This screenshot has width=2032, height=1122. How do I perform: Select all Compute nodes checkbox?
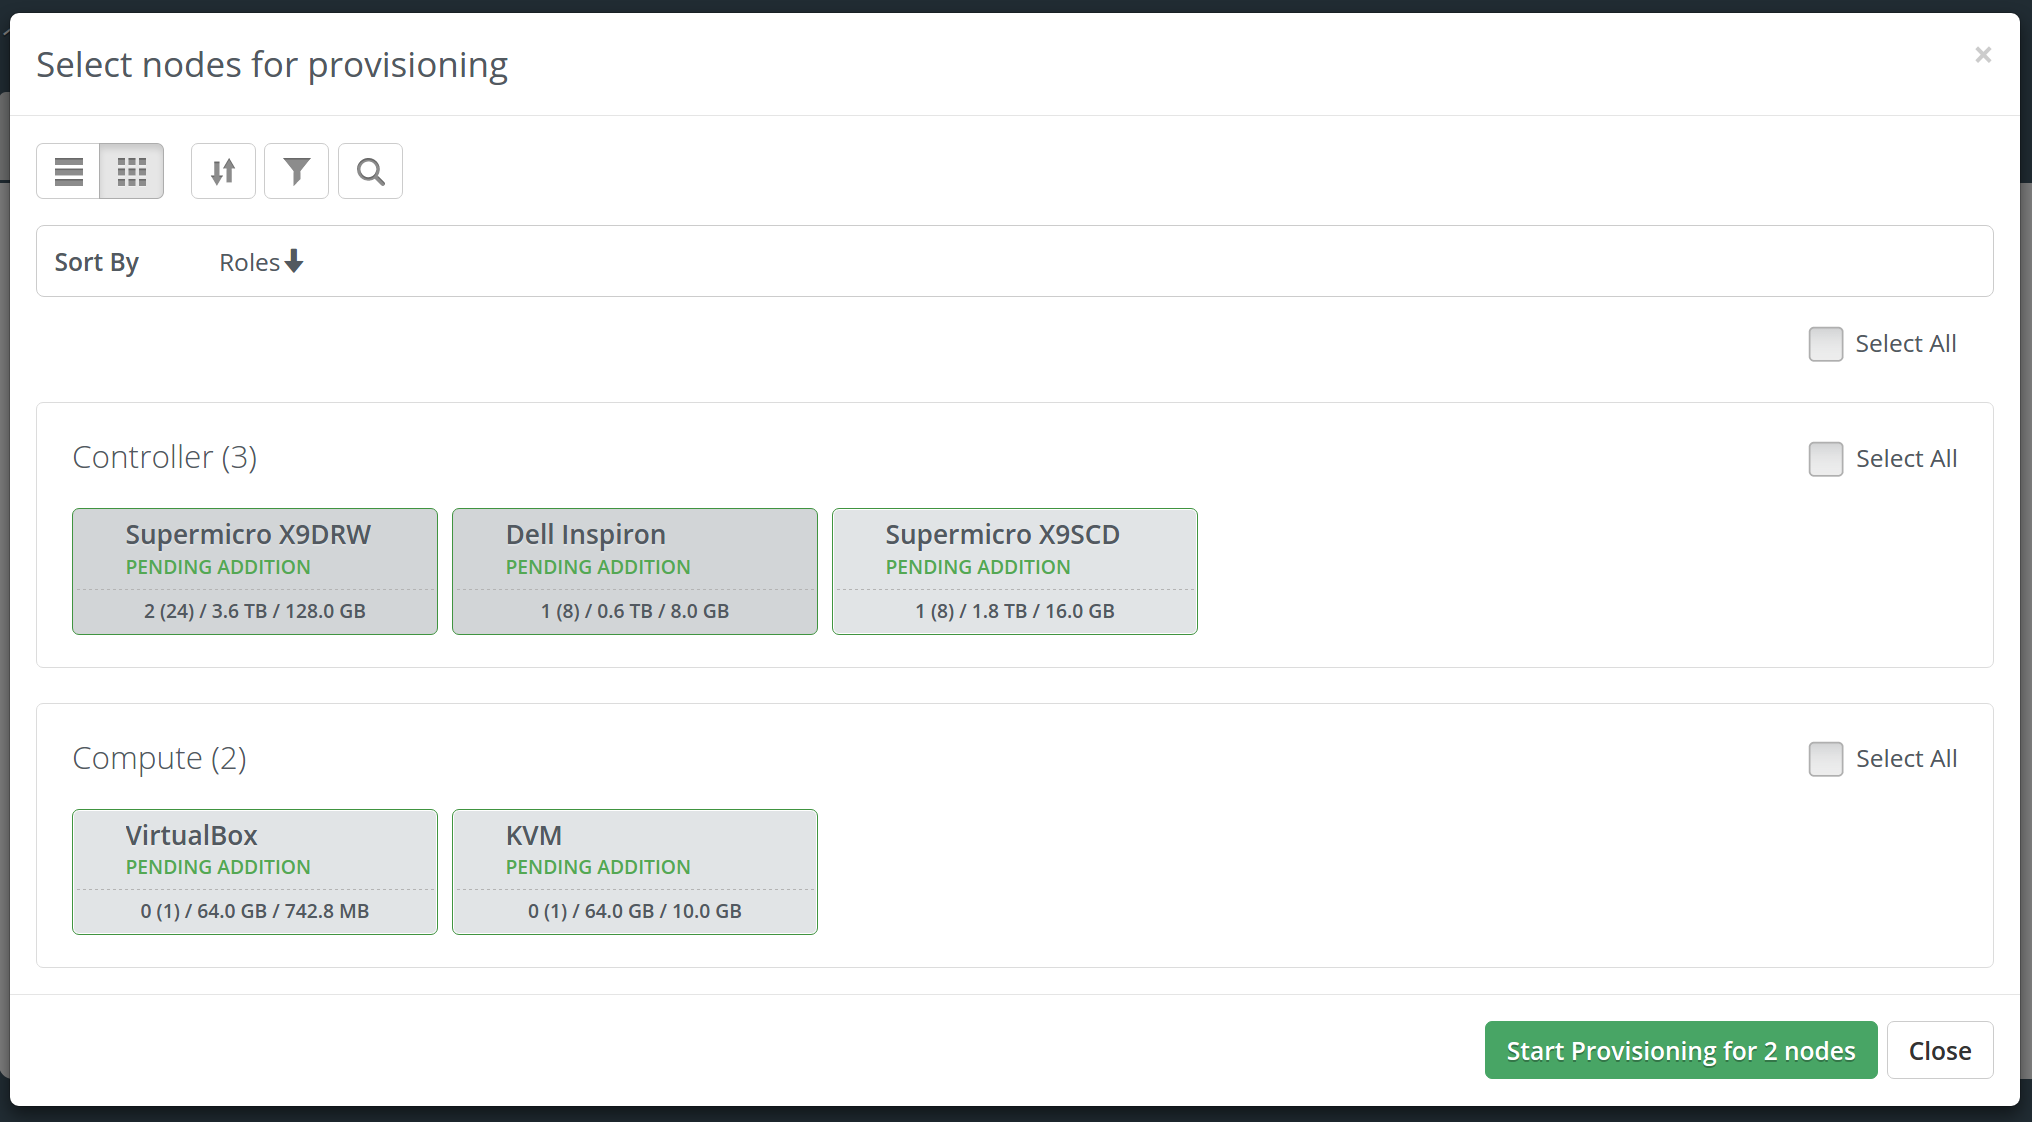1825,759
